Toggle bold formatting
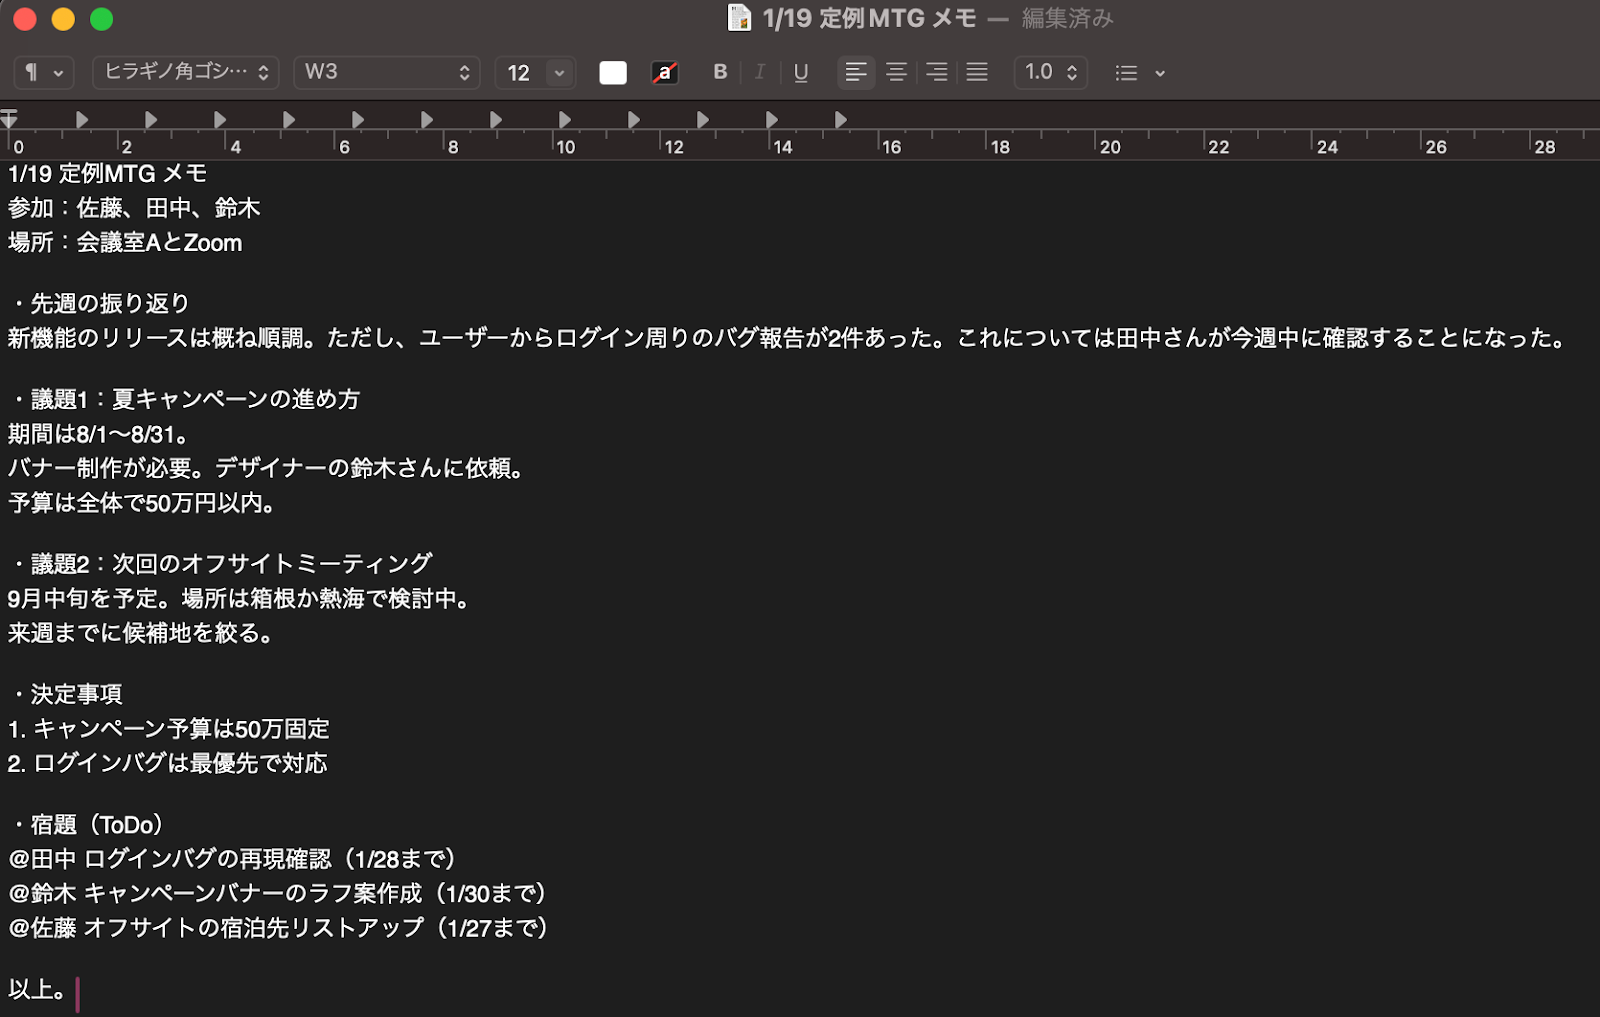This screenshot has height=1017, width=1600. tap(720, 72)
